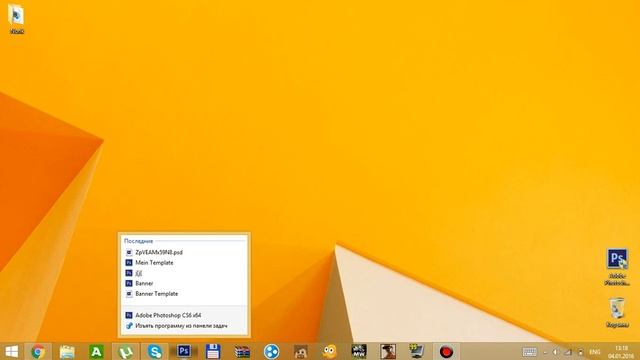
Task: Switch the ENG input language indicator
Action: (x=595, y=352)
